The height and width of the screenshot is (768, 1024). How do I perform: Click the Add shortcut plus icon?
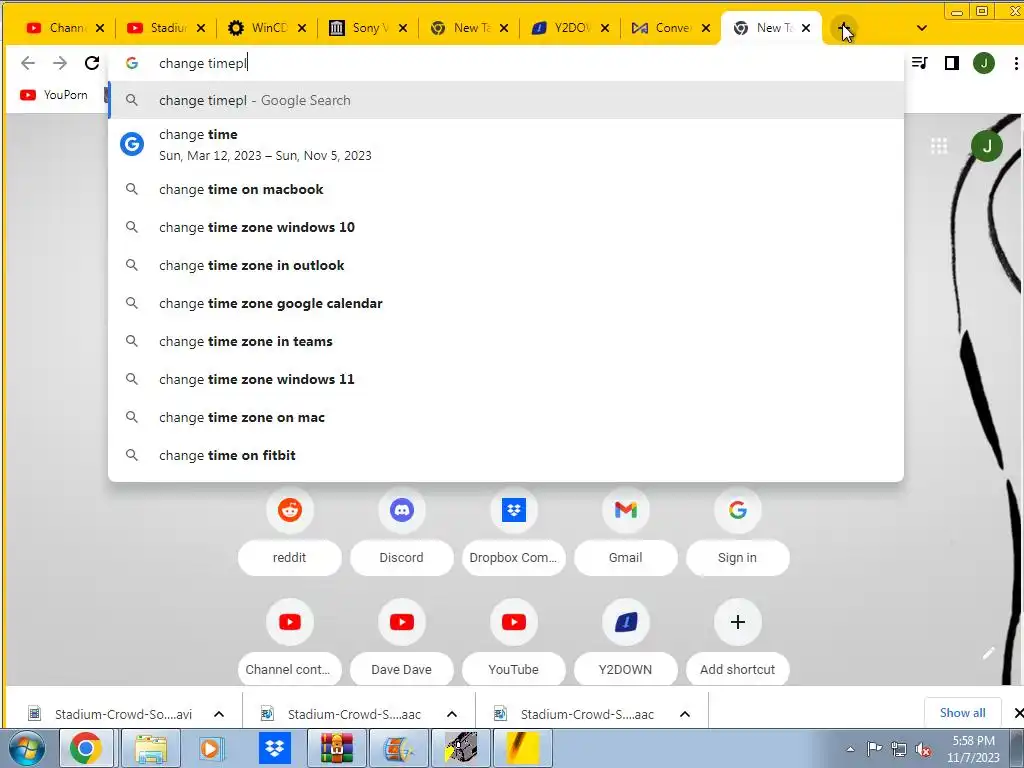click(x=737, y=622)
